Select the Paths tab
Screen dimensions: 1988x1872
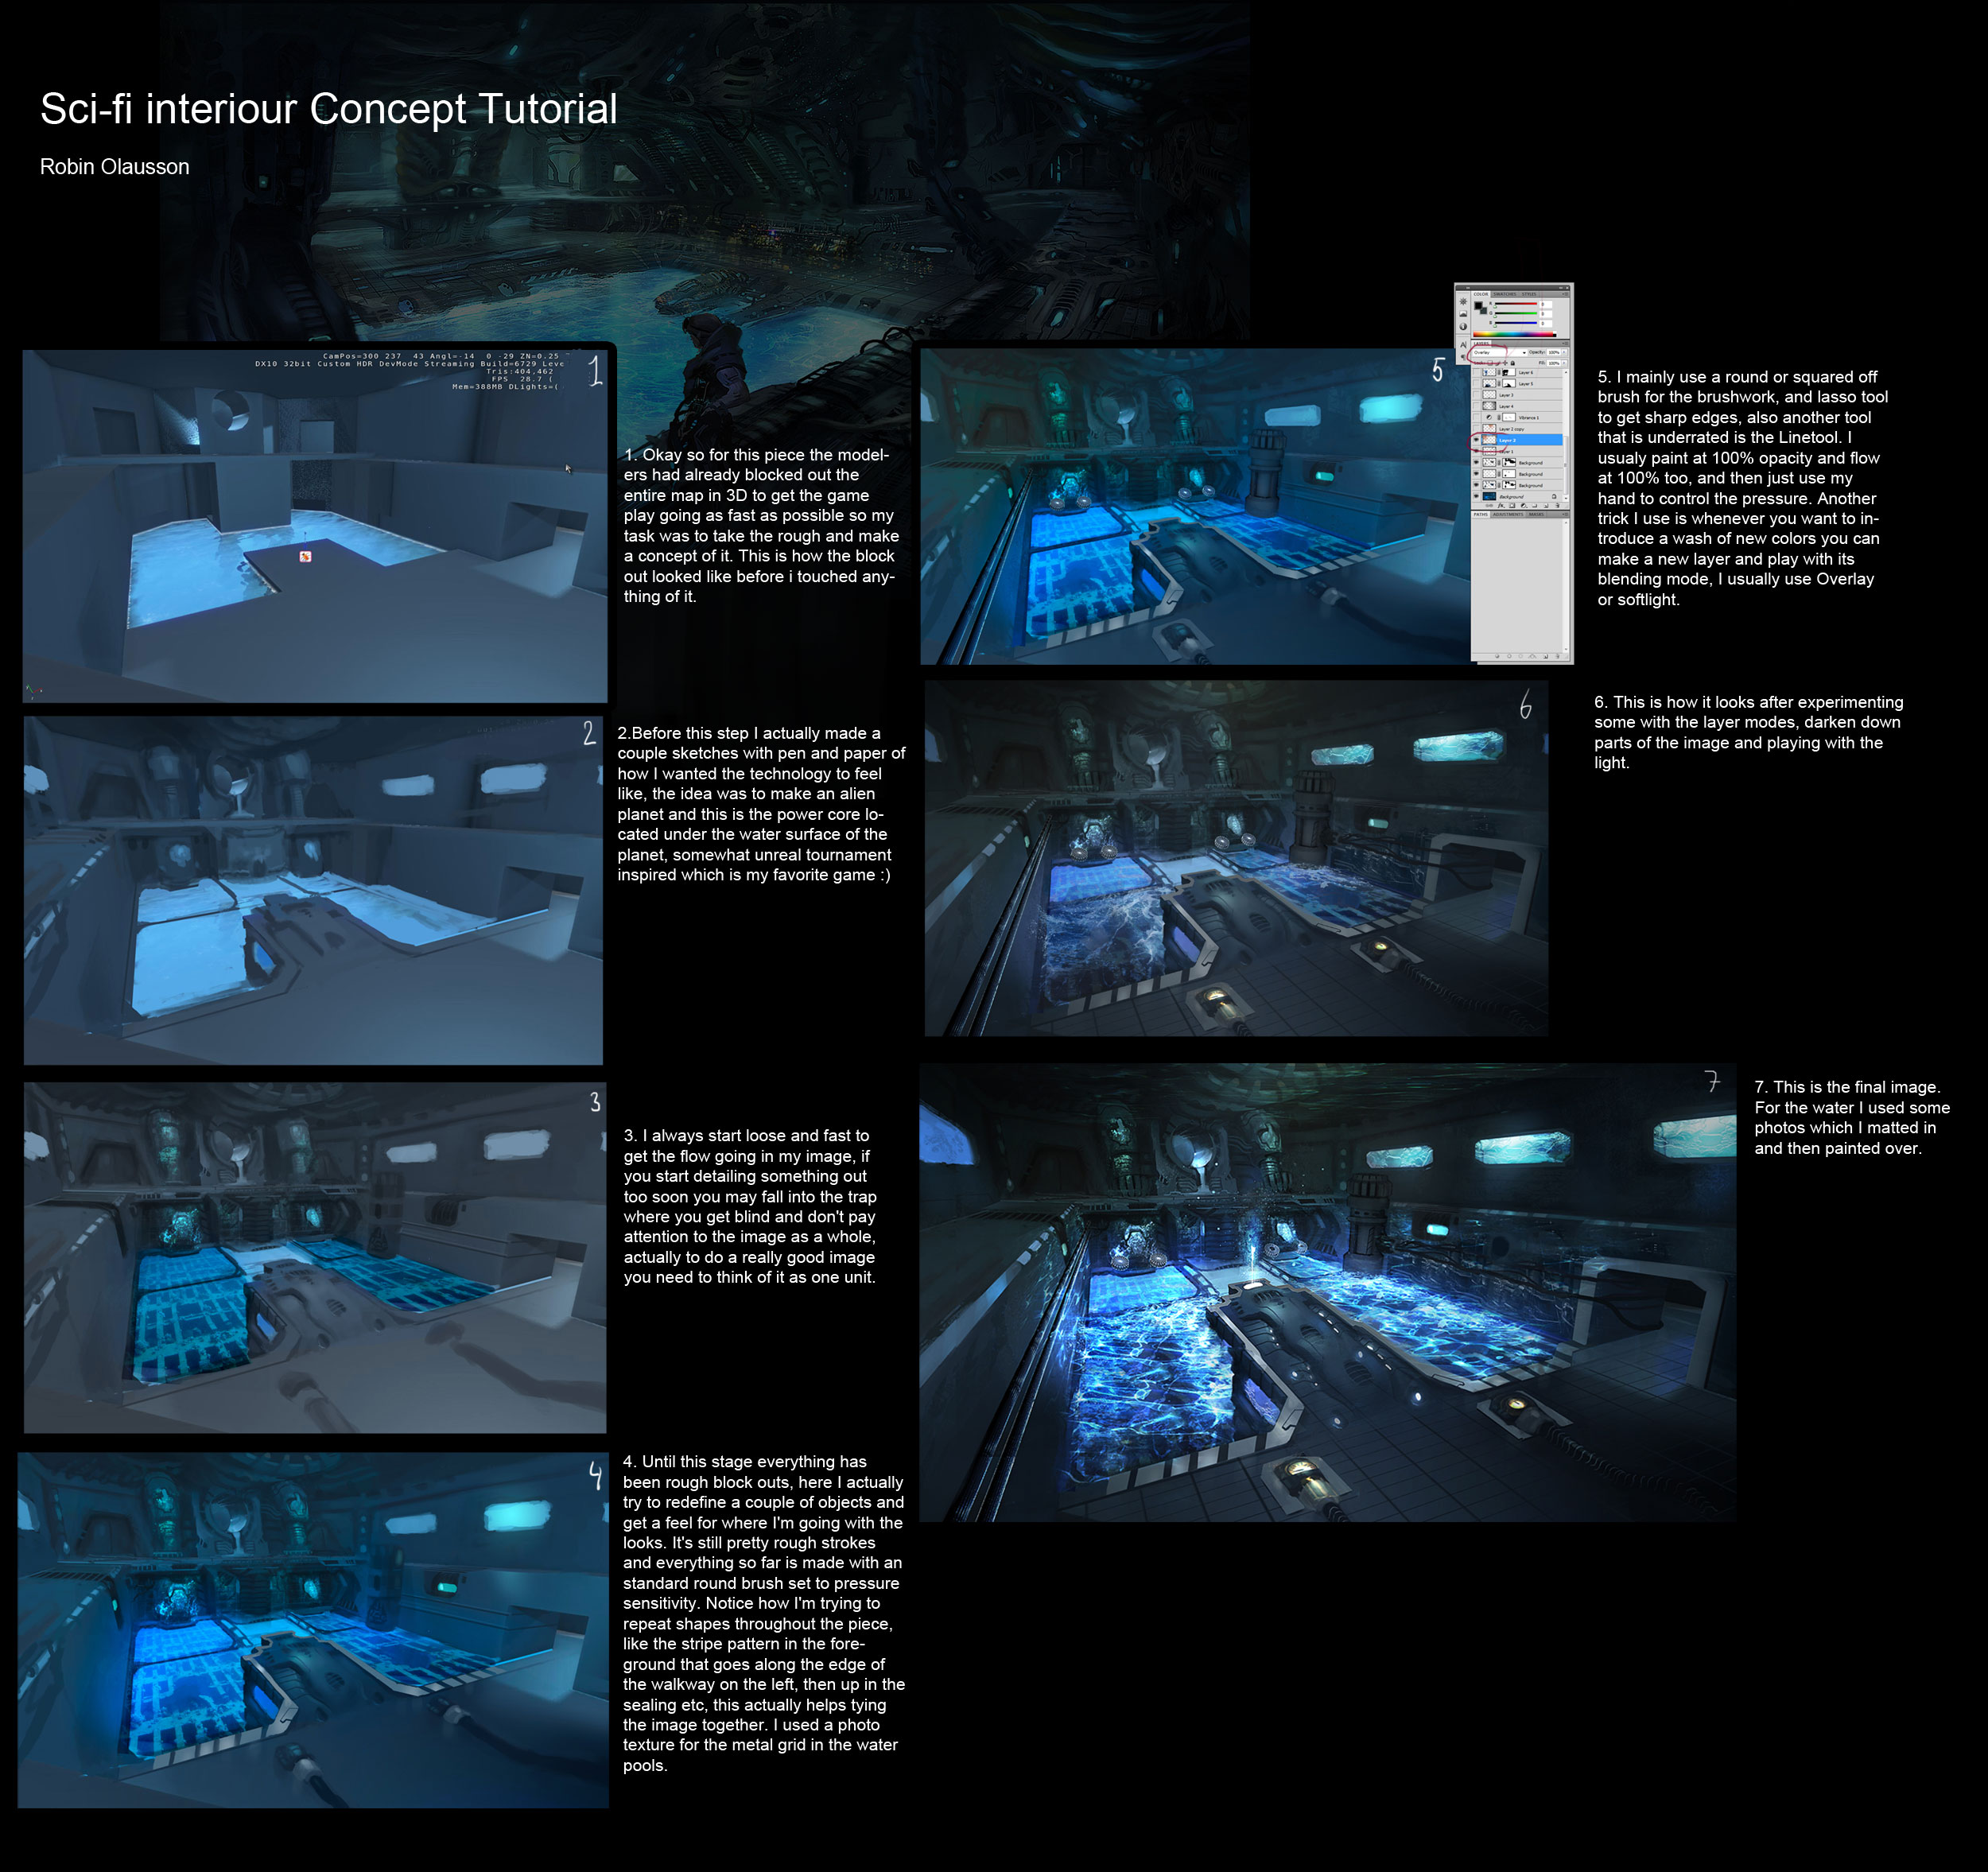click(x=1481, y=515)
